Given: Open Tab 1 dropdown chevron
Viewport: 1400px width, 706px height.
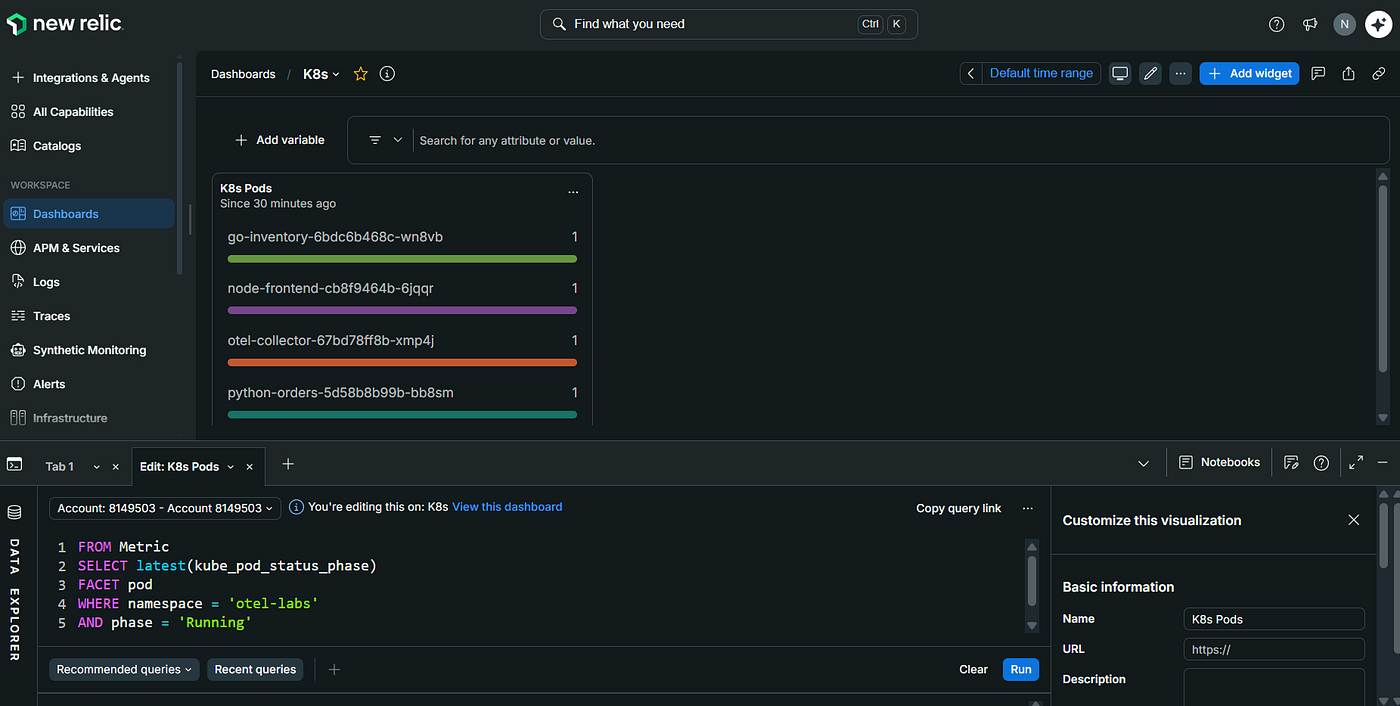Looking at the screenshot, I should click(x=96, y=467).
